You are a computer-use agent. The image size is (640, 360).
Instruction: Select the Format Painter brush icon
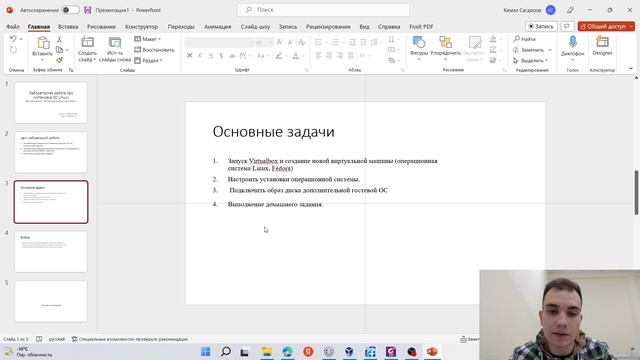[x=59, y=60]
